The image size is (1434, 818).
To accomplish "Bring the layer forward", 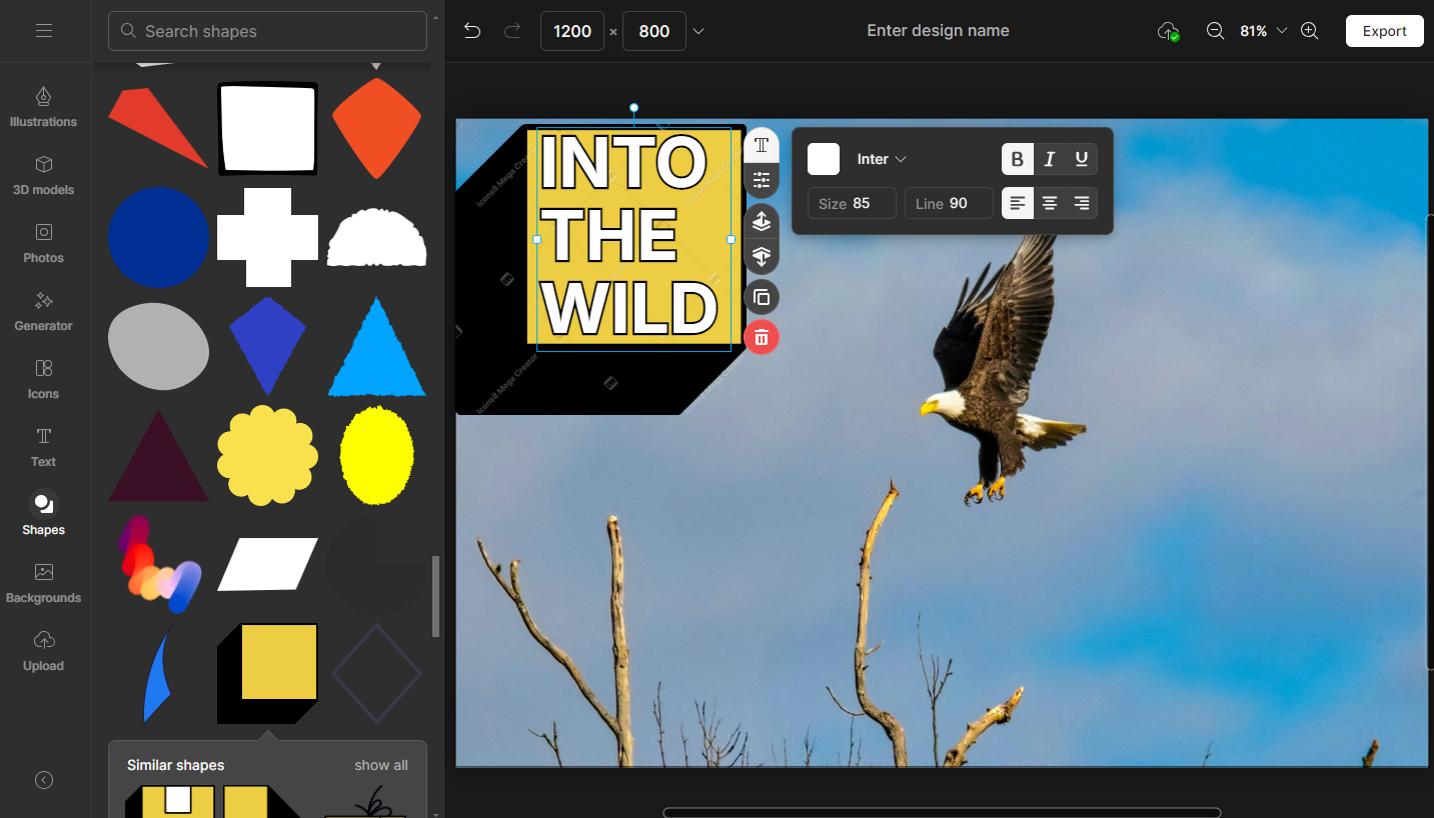I will [761, 221].
